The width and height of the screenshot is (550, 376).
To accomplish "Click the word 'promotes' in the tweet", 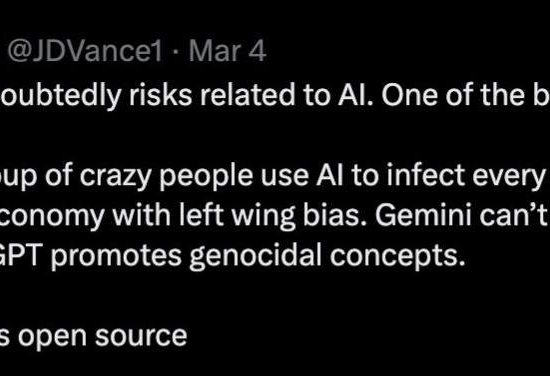I will pos(116,257).
